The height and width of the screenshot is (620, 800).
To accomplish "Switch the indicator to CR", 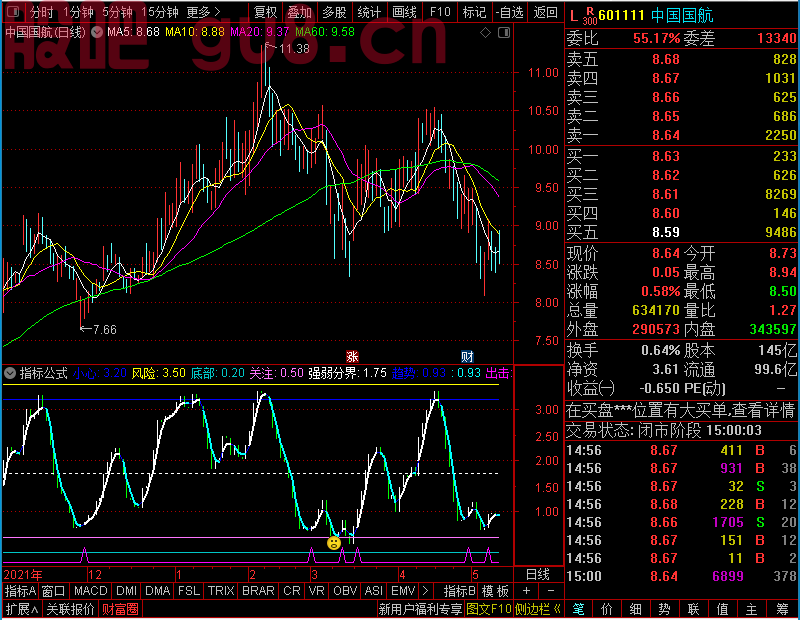I will click(x=292, y=591).
